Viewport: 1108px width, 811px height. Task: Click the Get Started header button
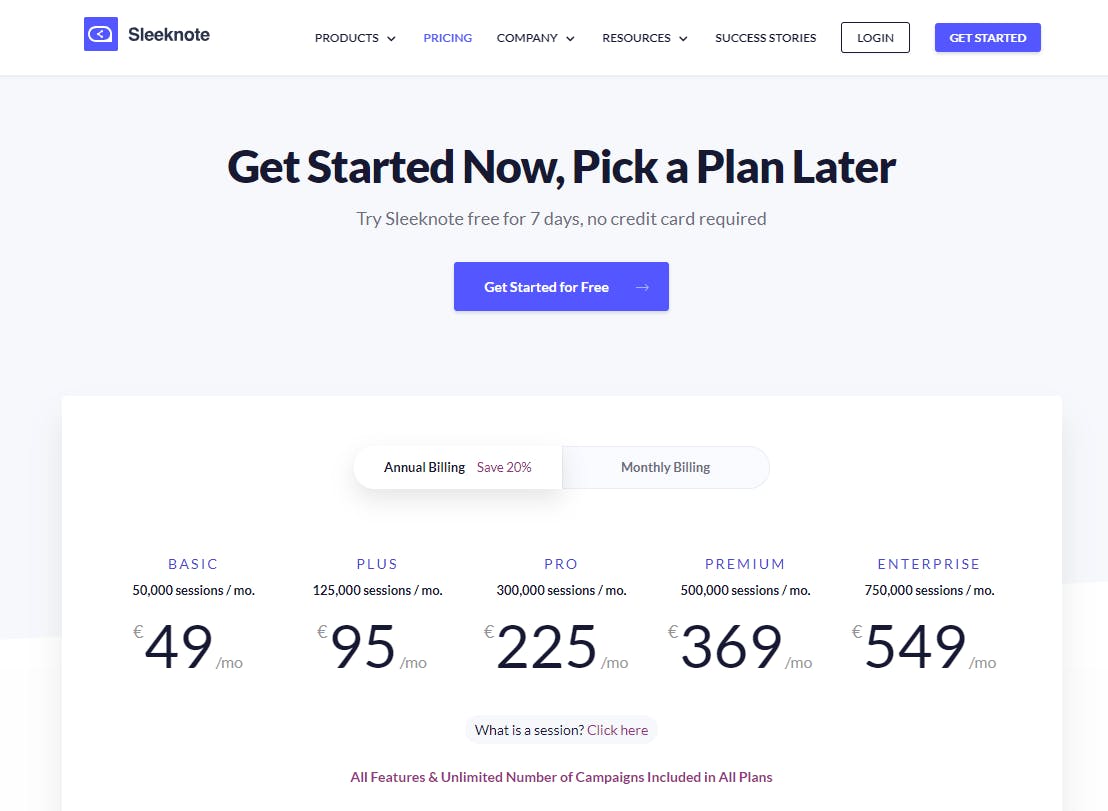987,37
